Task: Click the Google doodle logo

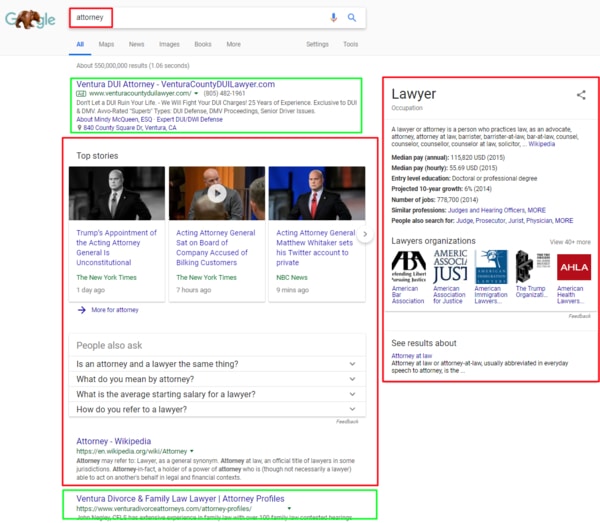Action: click(30, 19)
